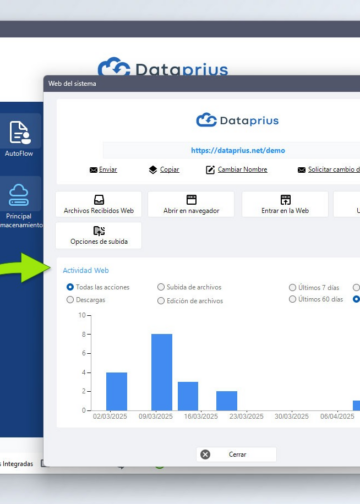Click the 06/04/2025 axis label

[337, 416]
